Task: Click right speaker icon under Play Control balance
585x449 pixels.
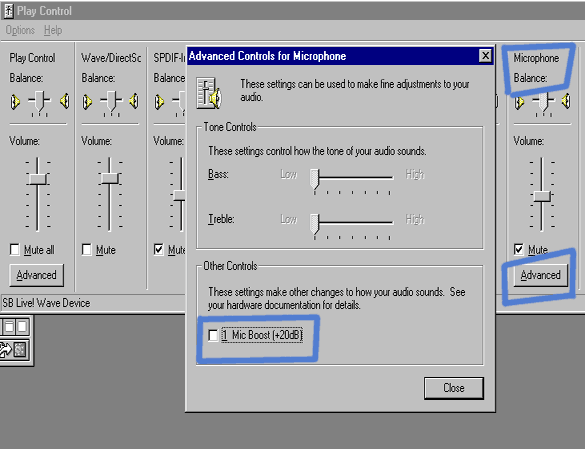Action: (x=65, y=101)
